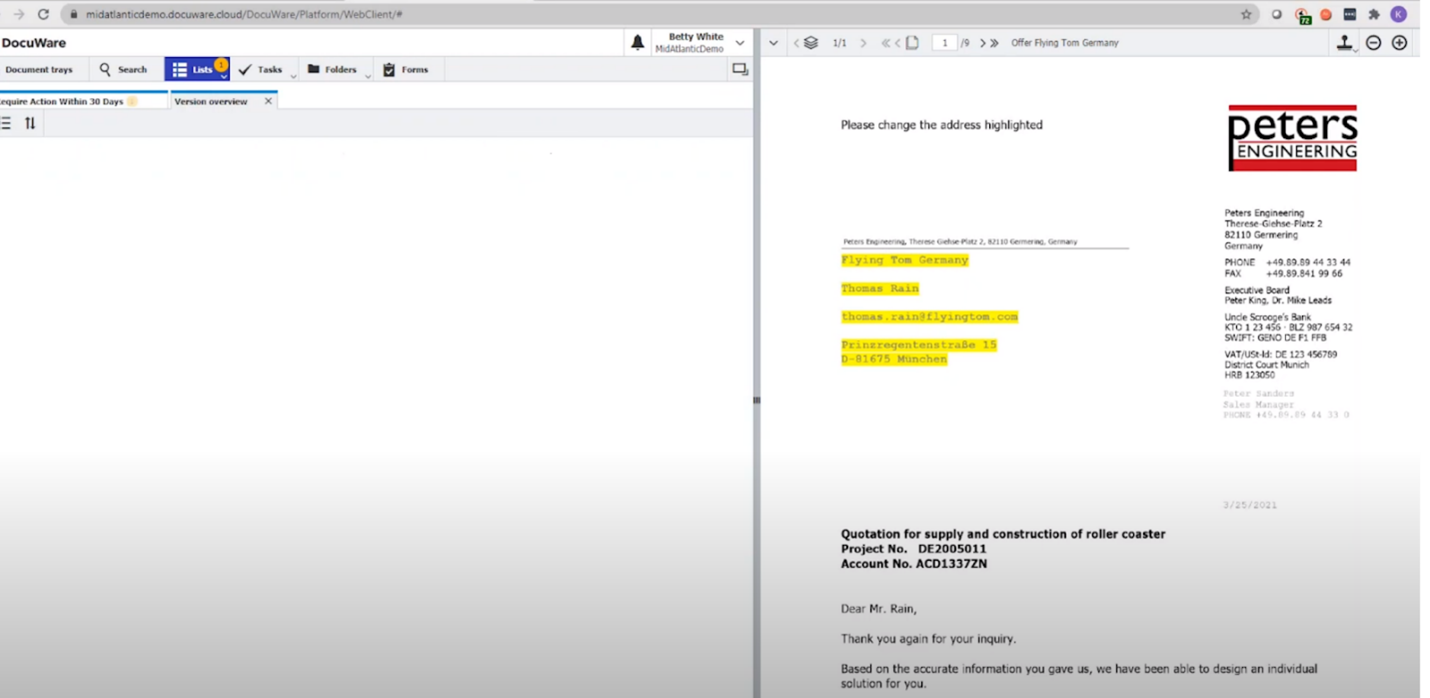Click the window layout icon beside Forms row
The width and height of the screenshot is (1430, 698).
click(740, 70)
